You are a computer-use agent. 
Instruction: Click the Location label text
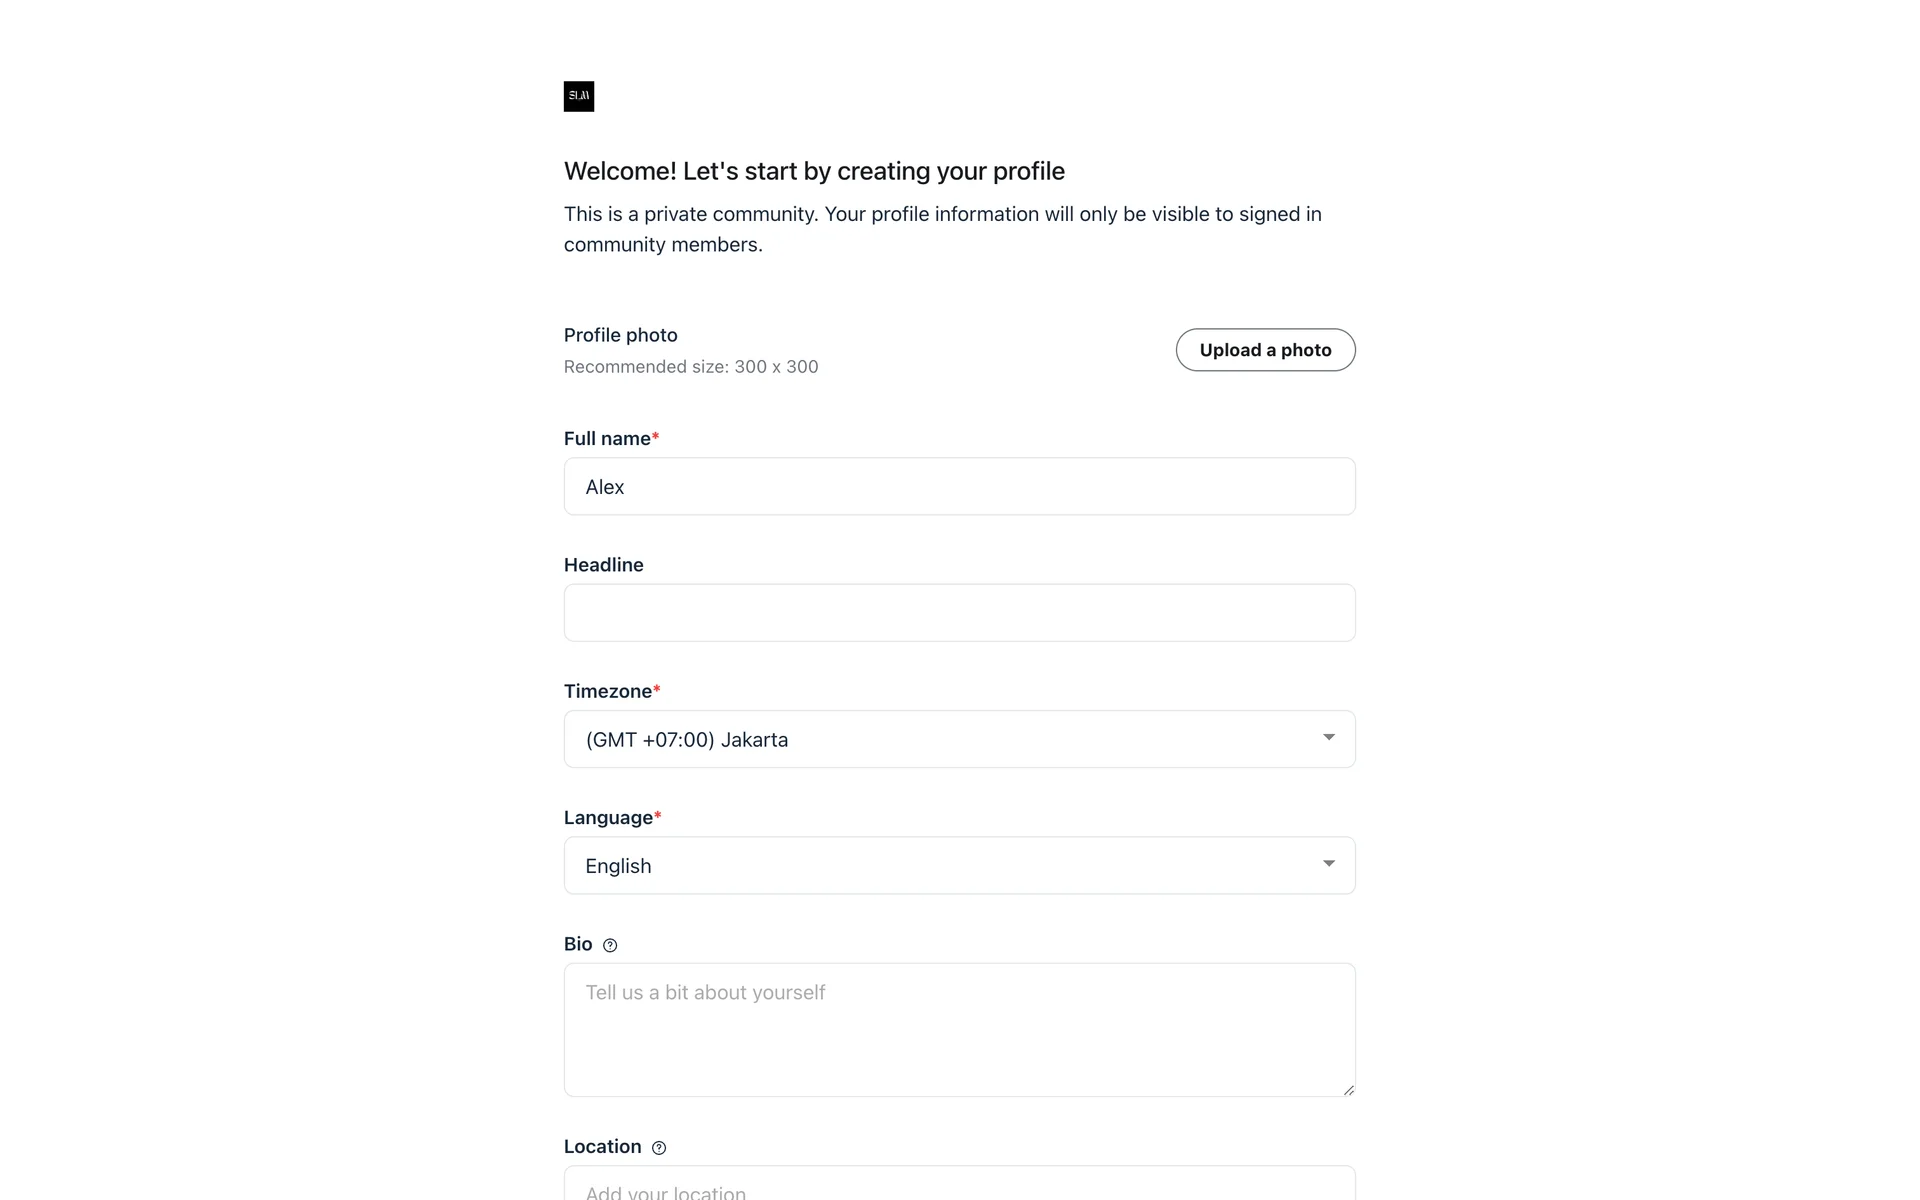click(602, 1147)
